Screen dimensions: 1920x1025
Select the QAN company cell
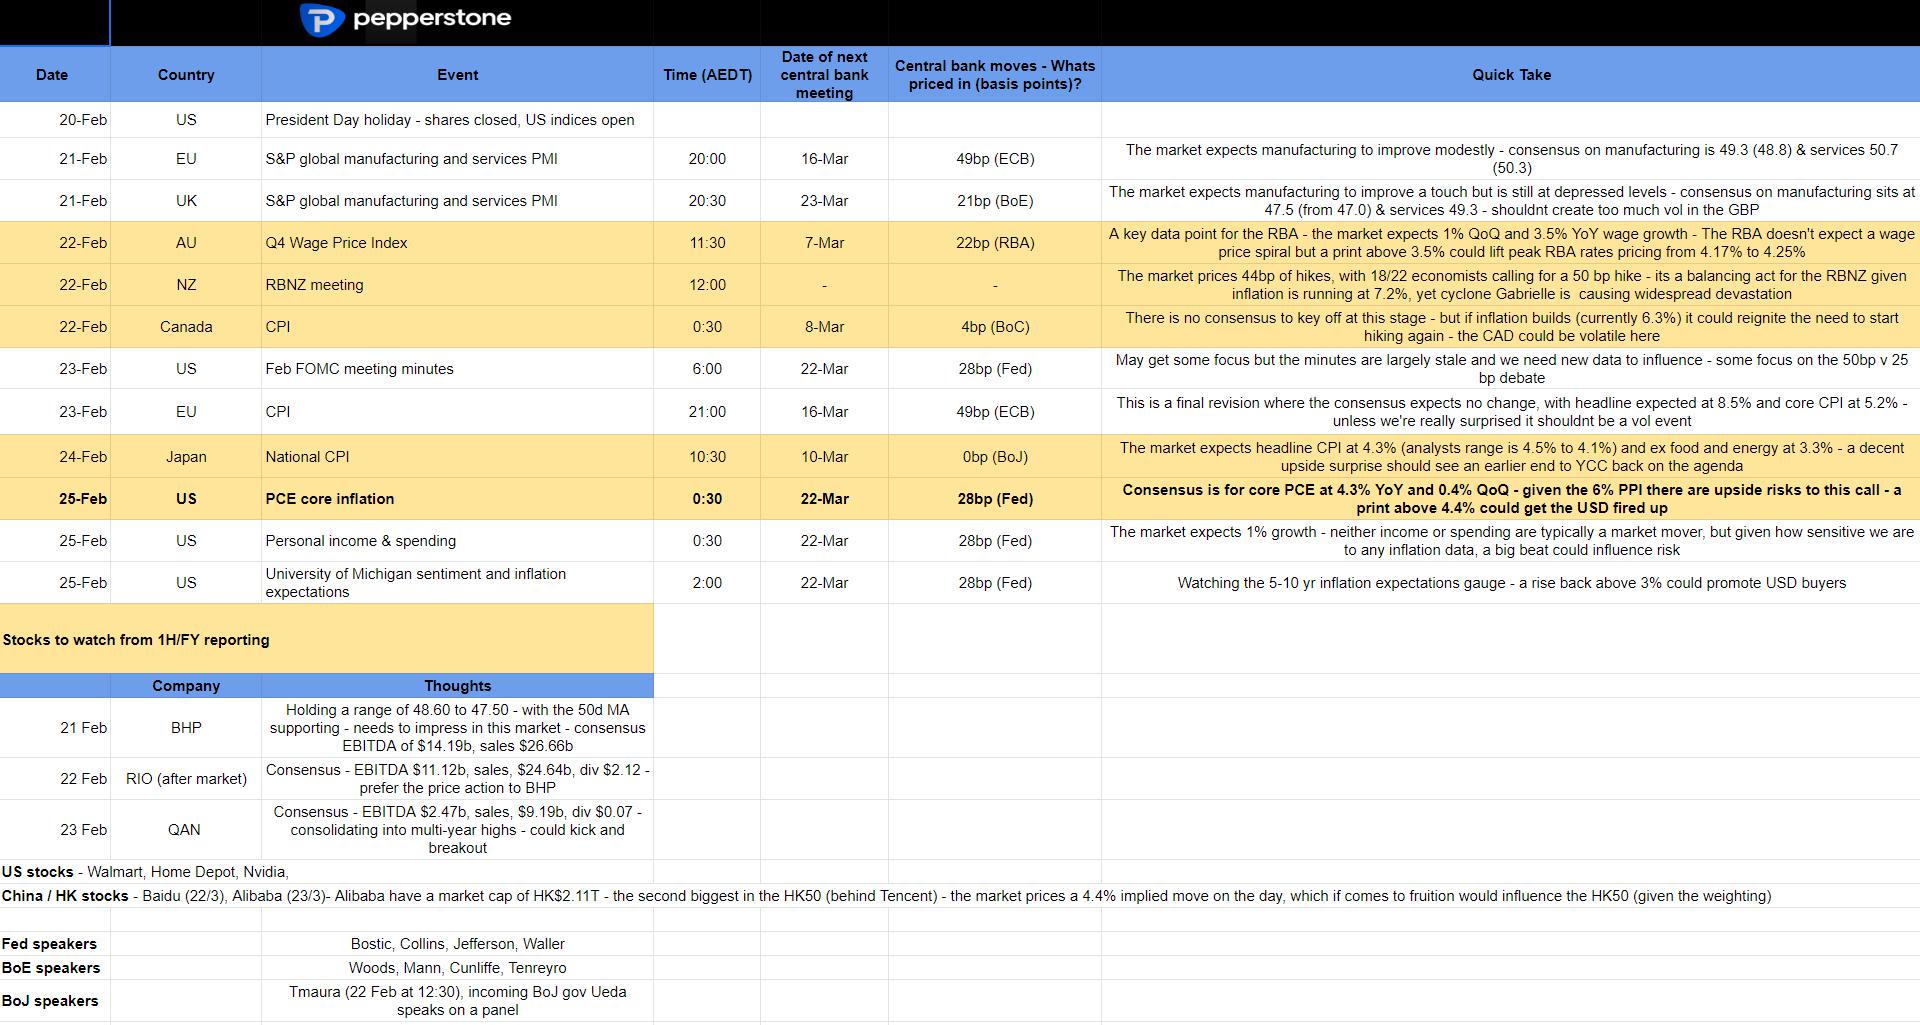point(186,830)
